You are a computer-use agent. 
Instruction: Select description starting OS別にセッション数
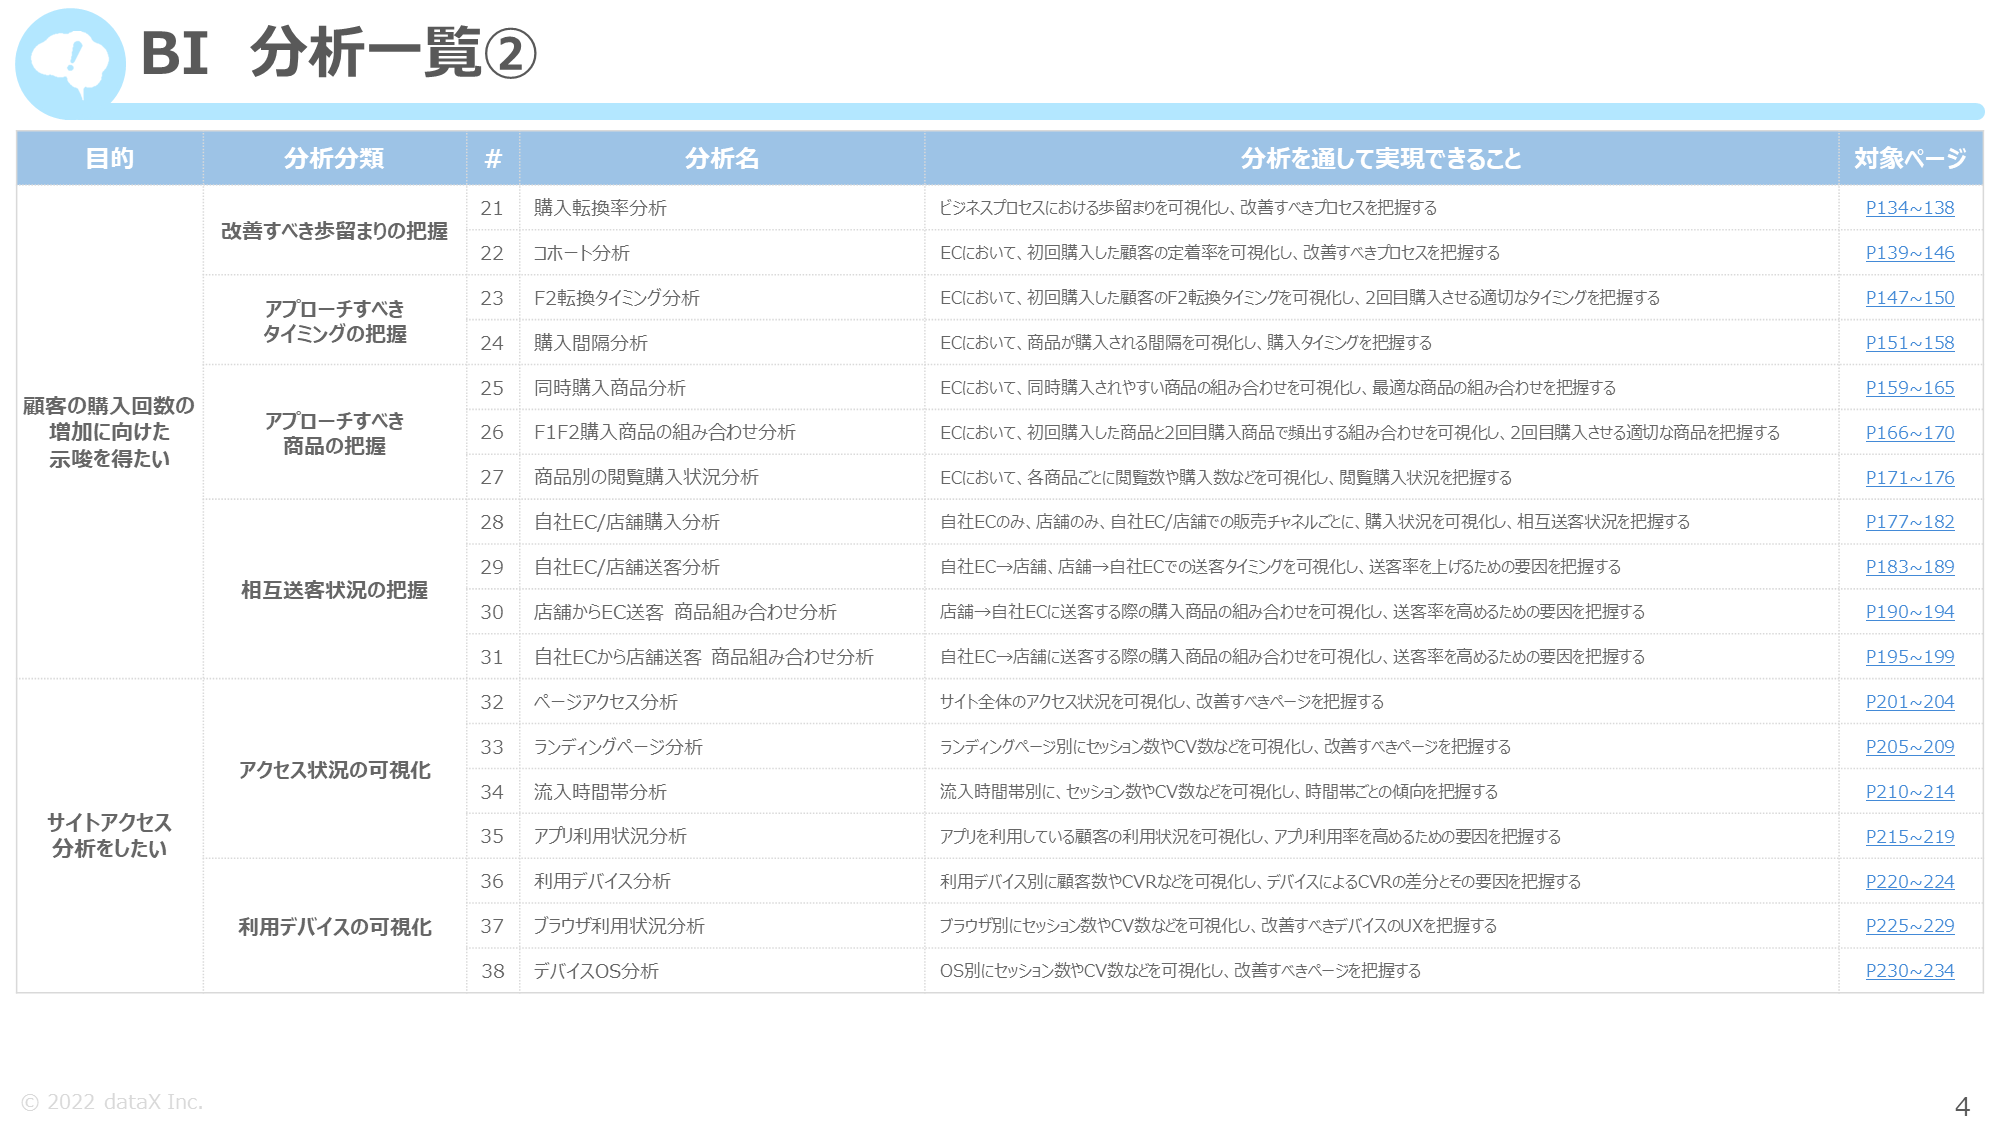pyautogui.click(x=1180, y=971)
